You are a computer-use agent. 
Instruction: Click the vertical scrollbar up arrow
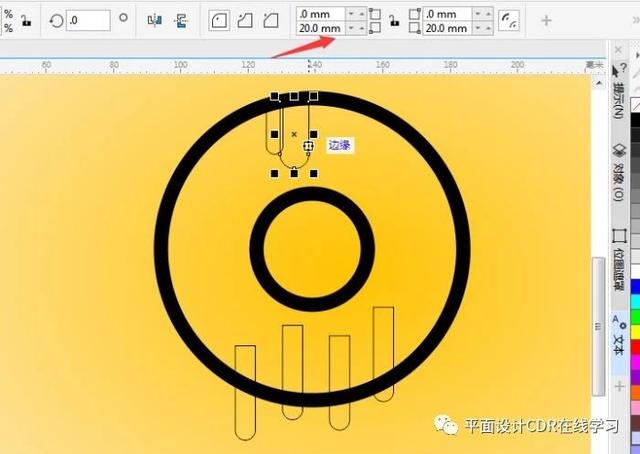click(599, 83)
